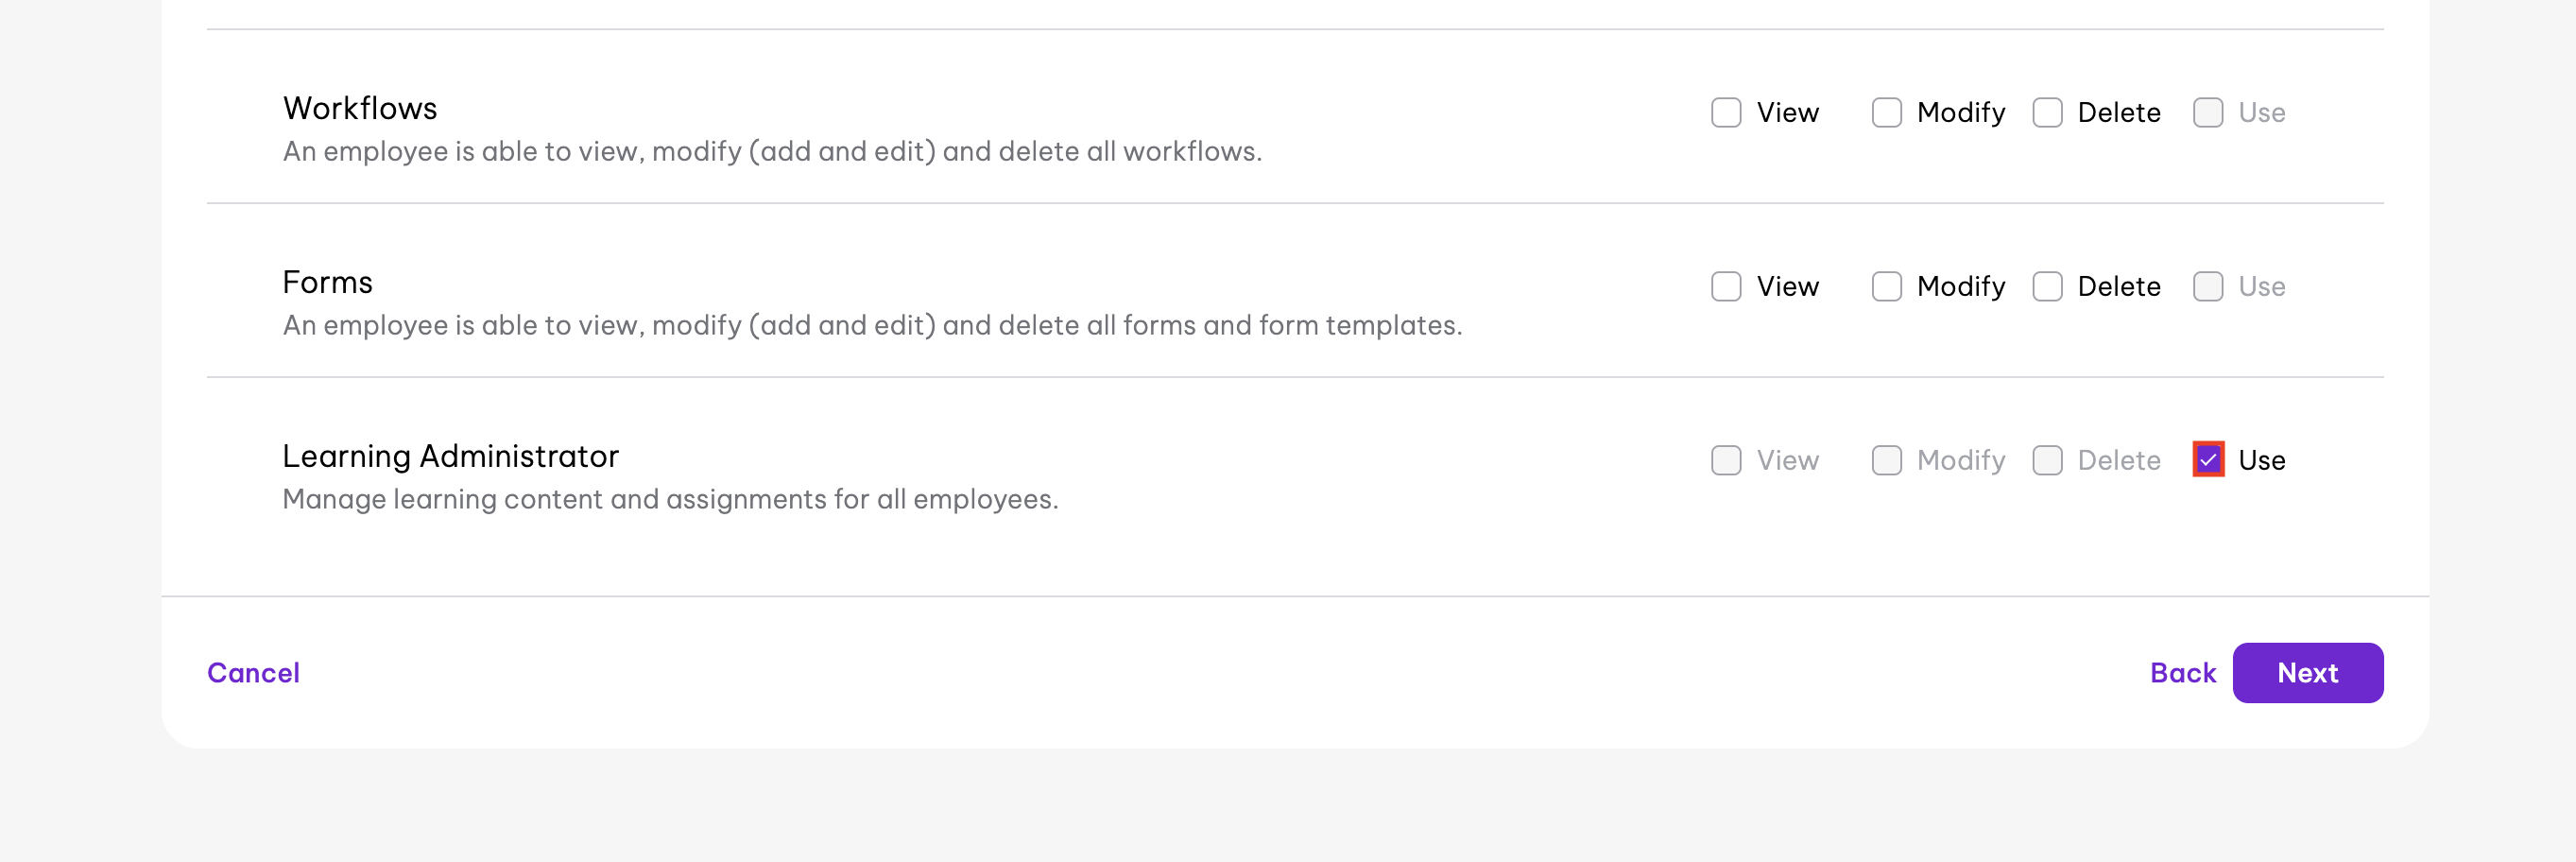Enable Modify permission for Workflows
The width and height of the screenshot is (2576, 862).
tap(1886, 112)
